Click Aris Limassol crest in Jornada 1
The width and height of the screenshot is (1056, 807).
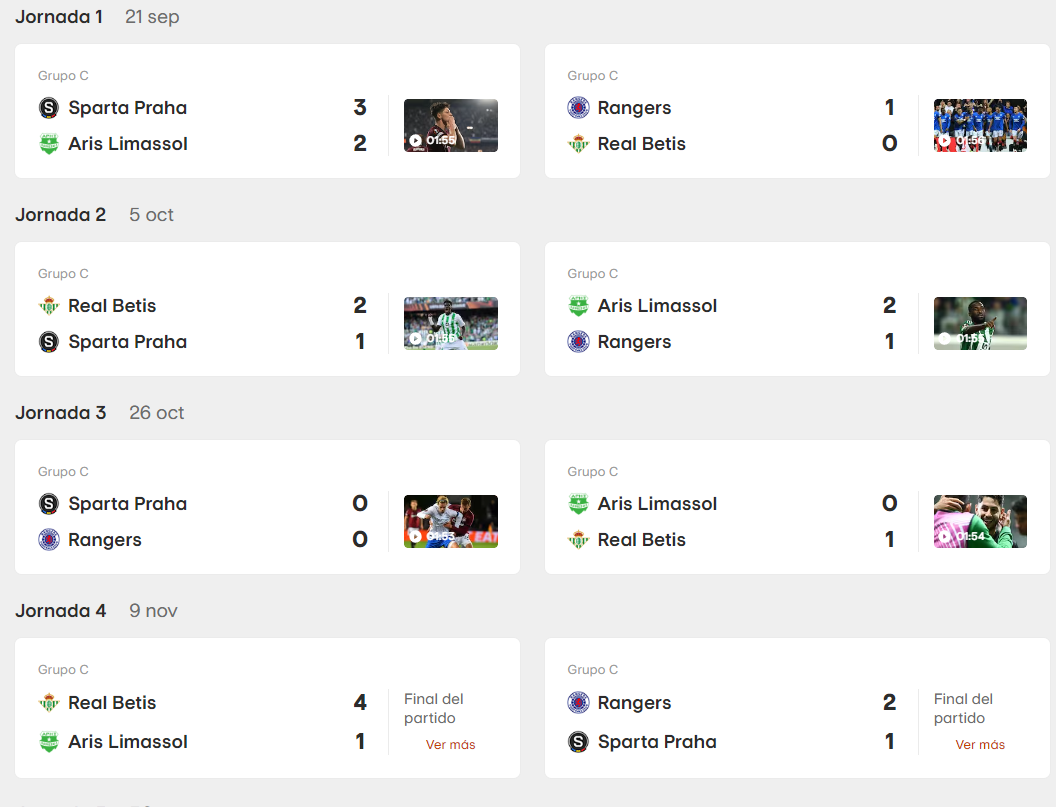pos(48,144)
